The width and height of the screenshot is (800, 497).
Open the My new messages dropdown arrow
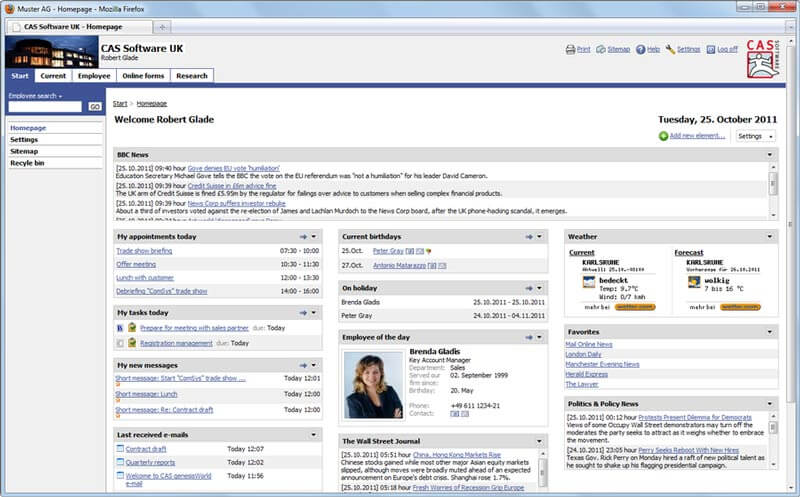point(314,365)
